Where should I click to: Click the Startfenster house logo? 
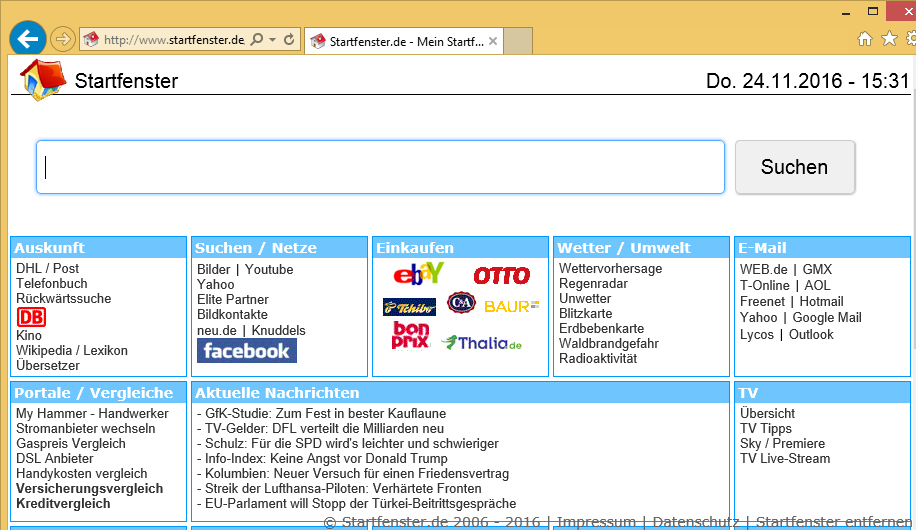pos(41,80)
